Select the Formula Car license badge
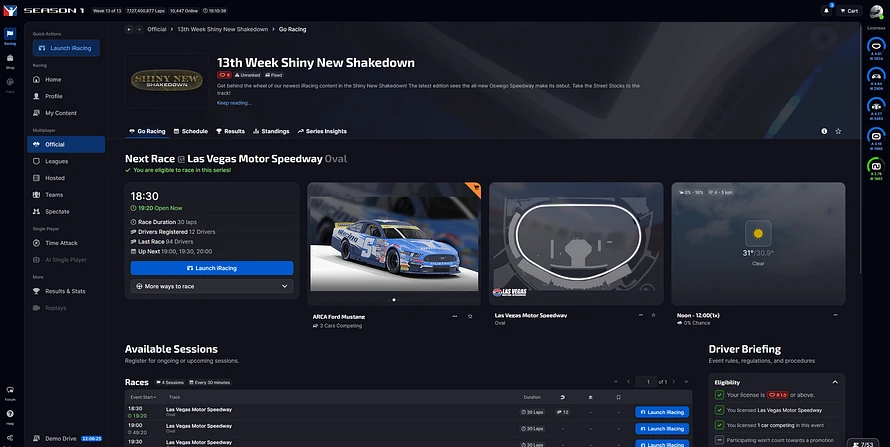This screenshot has height=447, width=890. click(876, 107)
